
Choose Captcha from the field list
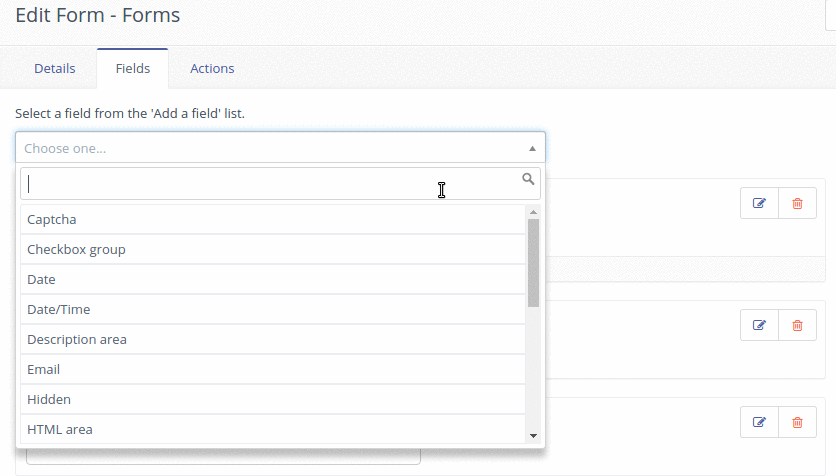[x=272, y=219]
